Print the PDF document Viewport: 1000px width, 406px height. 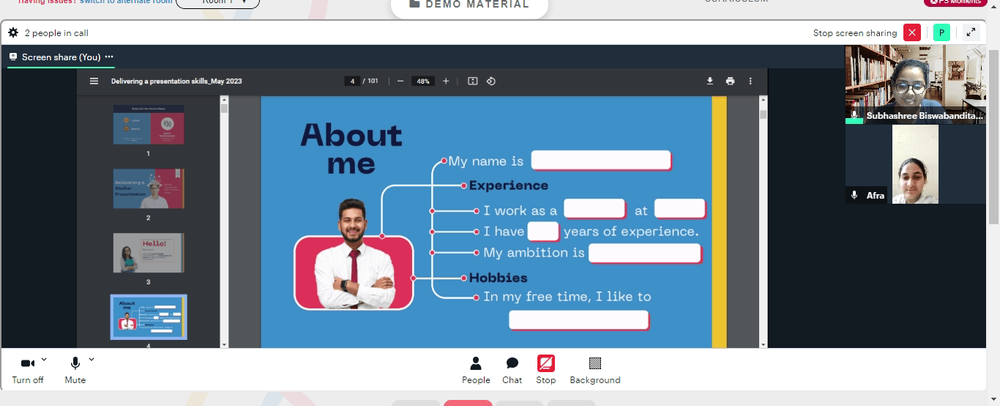730,81
